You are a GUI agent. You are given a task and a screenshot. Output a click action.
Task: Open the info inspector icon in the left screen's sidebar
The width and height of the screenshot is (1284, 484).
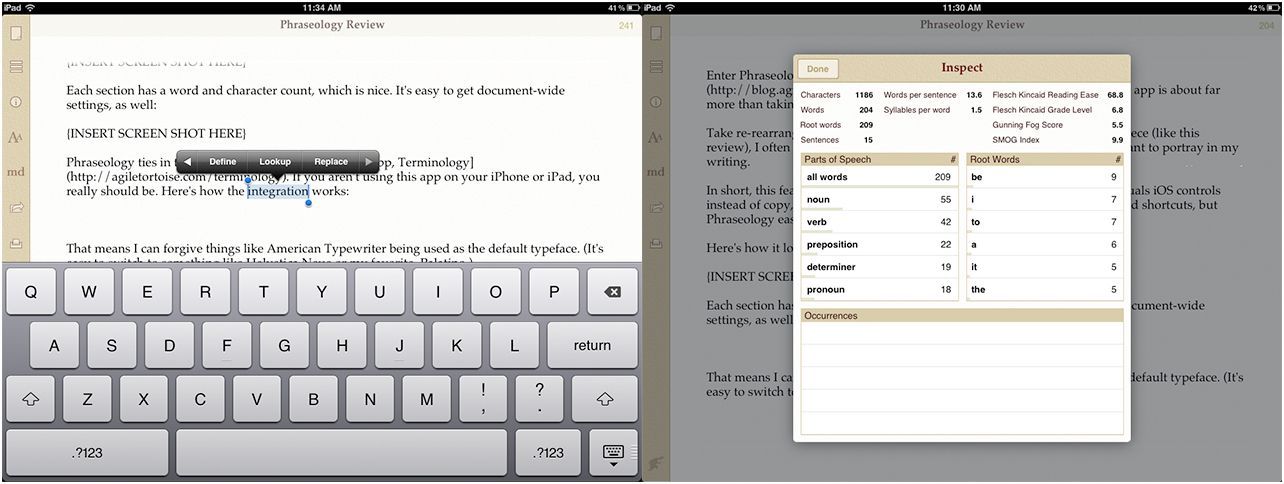click(15, 102)
